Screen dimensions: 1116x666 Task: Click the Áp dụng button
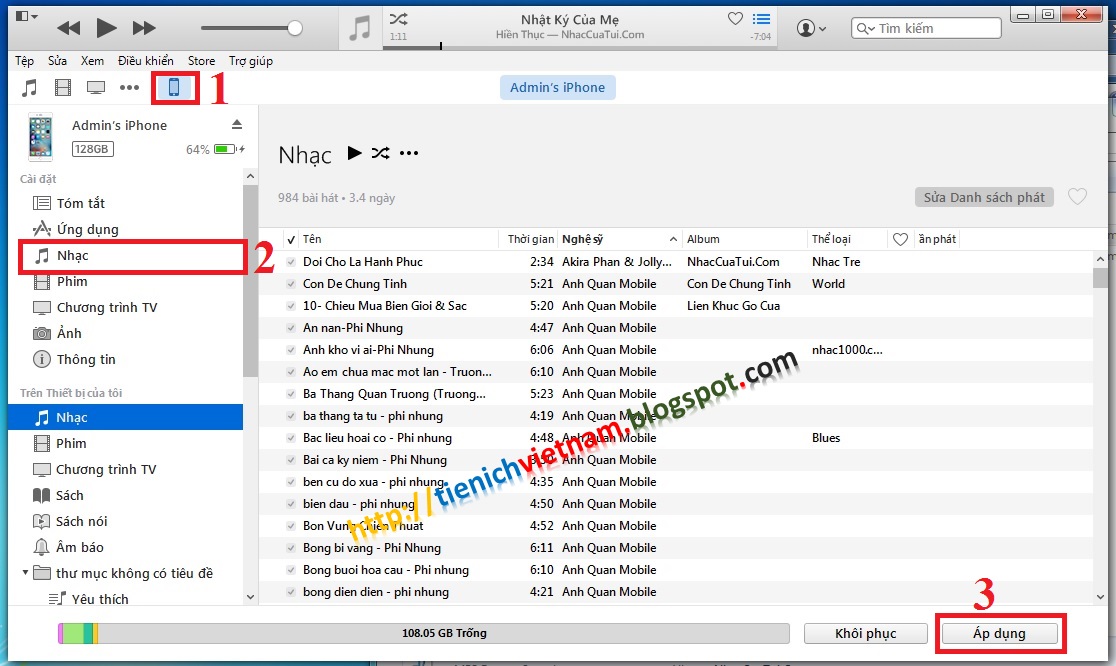[x=999, y=633]
